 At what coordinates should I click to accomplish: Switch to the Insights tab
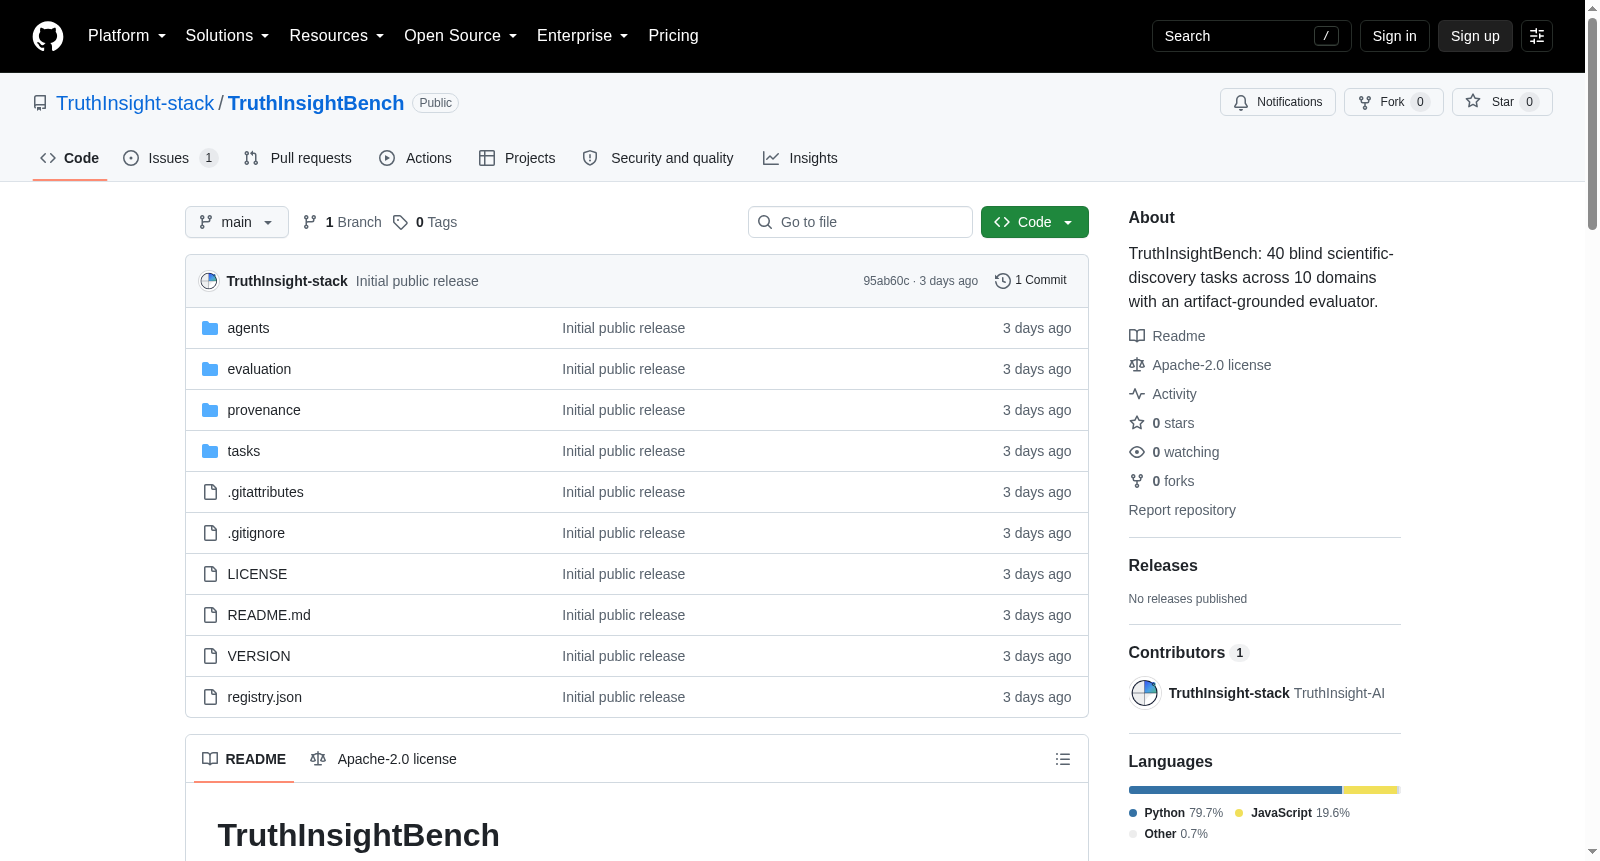(800, 158)
